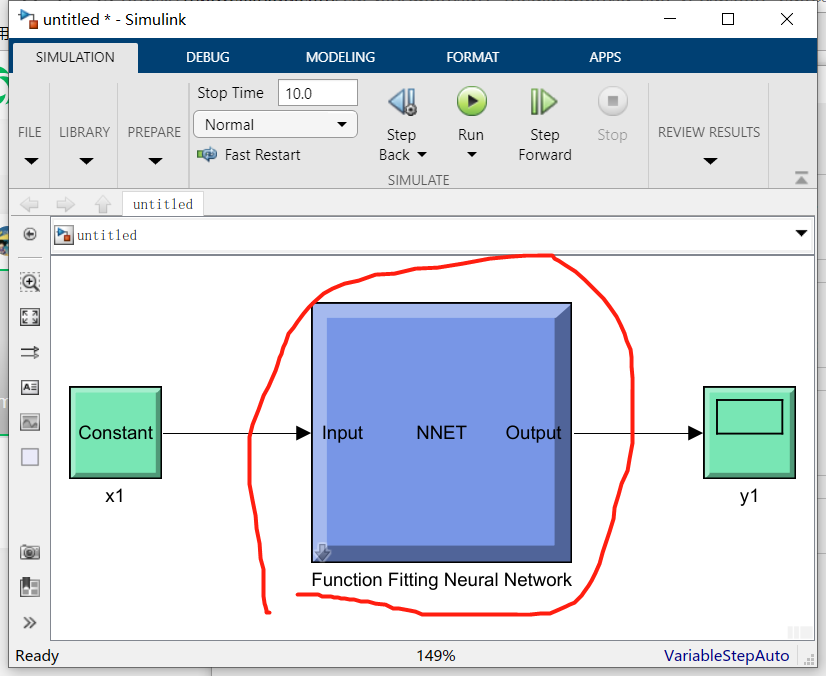The image size is (826, 676).
Task: Open the Image annotation tool
Action: click(30, 422)
